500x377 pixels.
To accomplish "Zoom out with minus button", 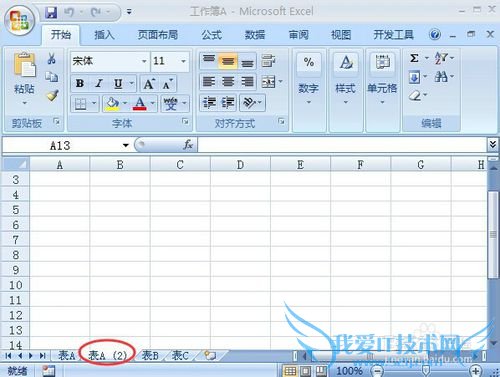I will tap(377, 370).
